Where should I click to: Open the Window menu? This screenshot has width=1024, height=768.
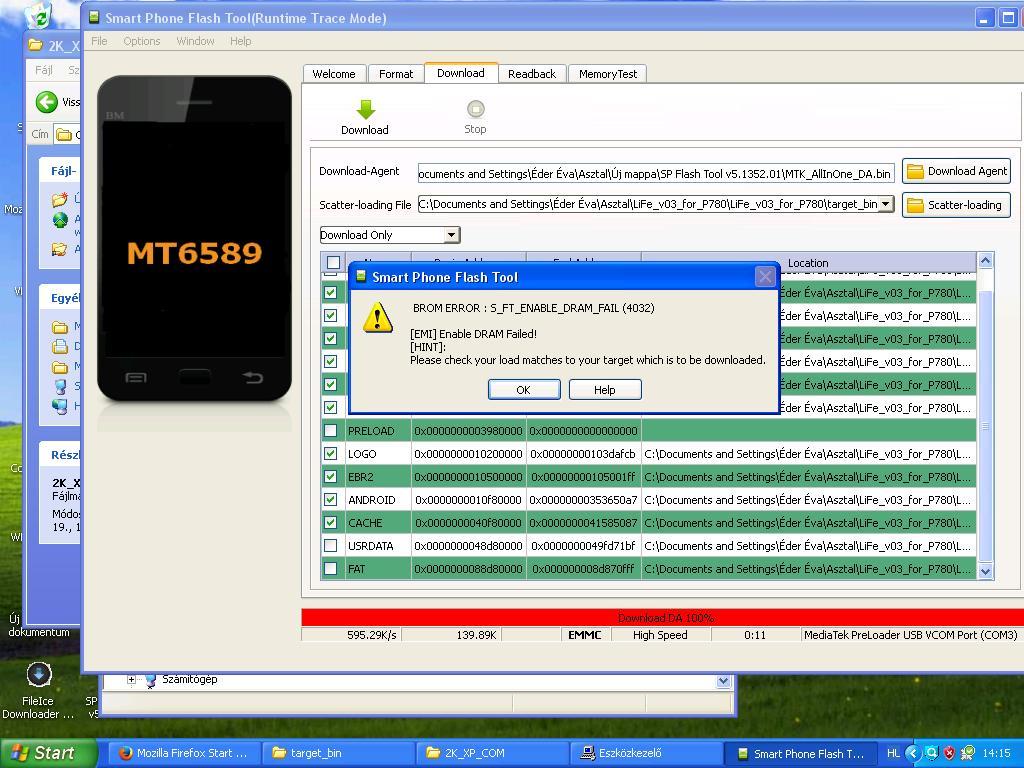tap(195, 40)
